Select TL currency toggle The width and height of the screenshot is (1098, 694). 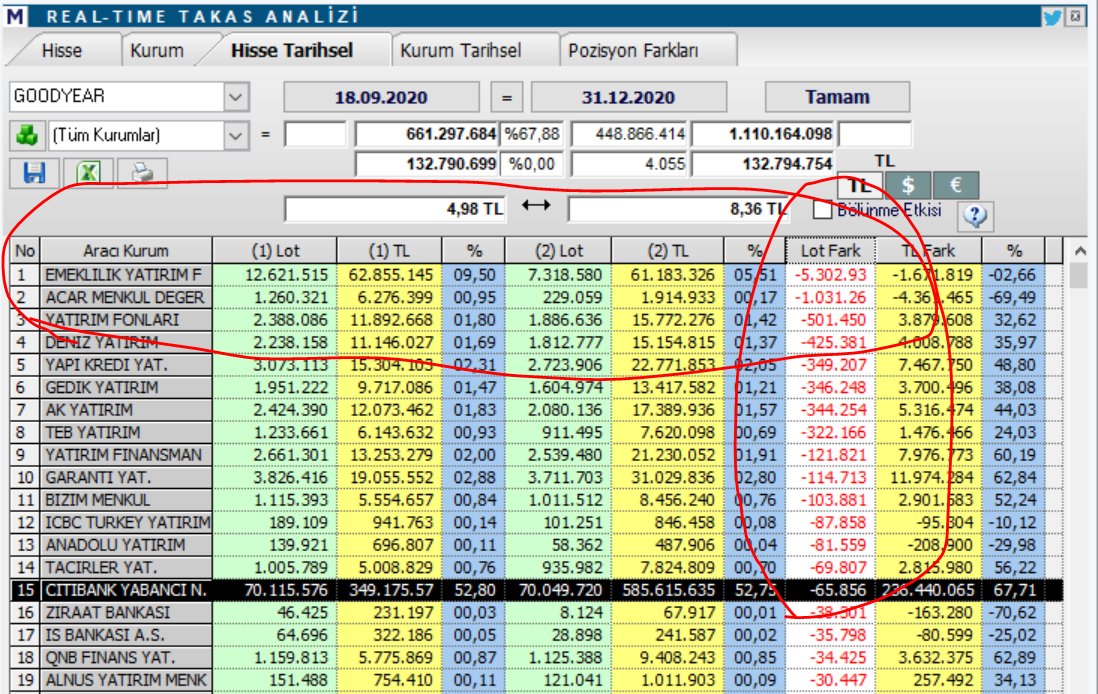[859, 186]
